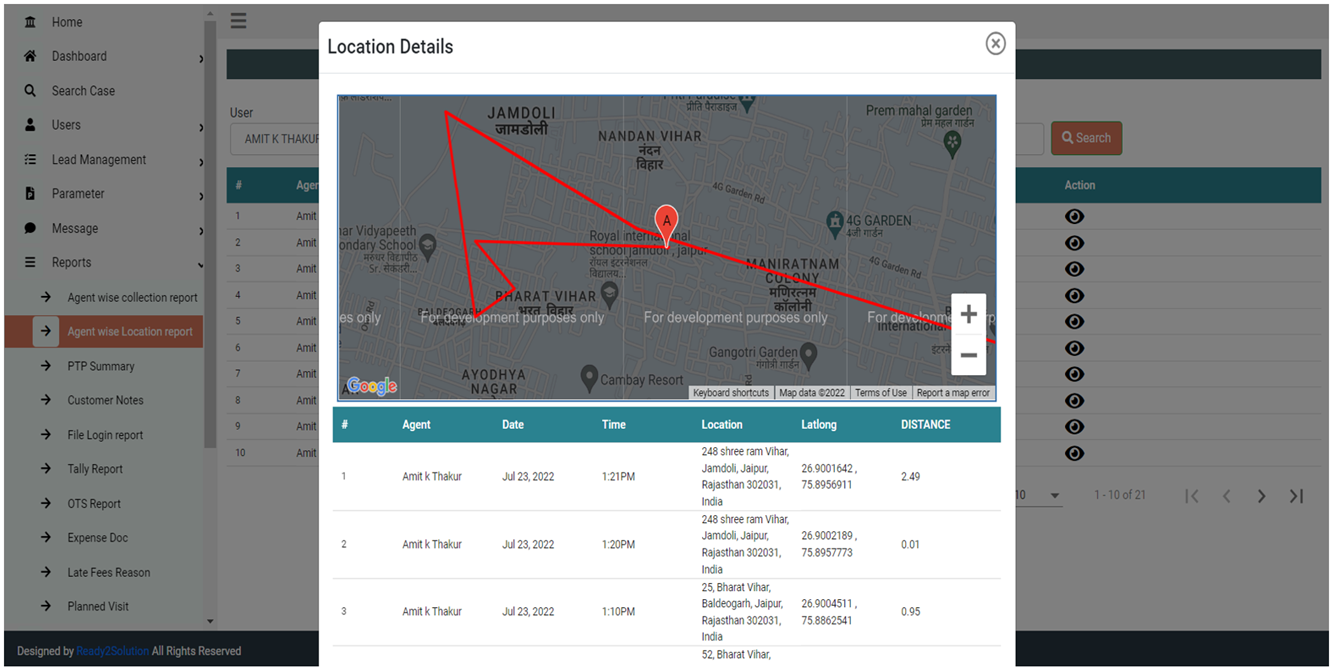Select Search Case in the sidebar
This screenshot has height=668, width=1333.
[27, 90]
